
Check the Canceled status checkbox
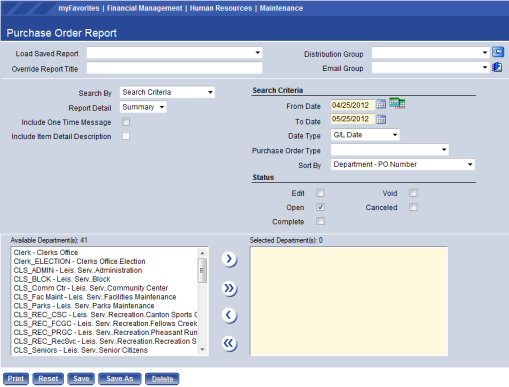point(413,207)
